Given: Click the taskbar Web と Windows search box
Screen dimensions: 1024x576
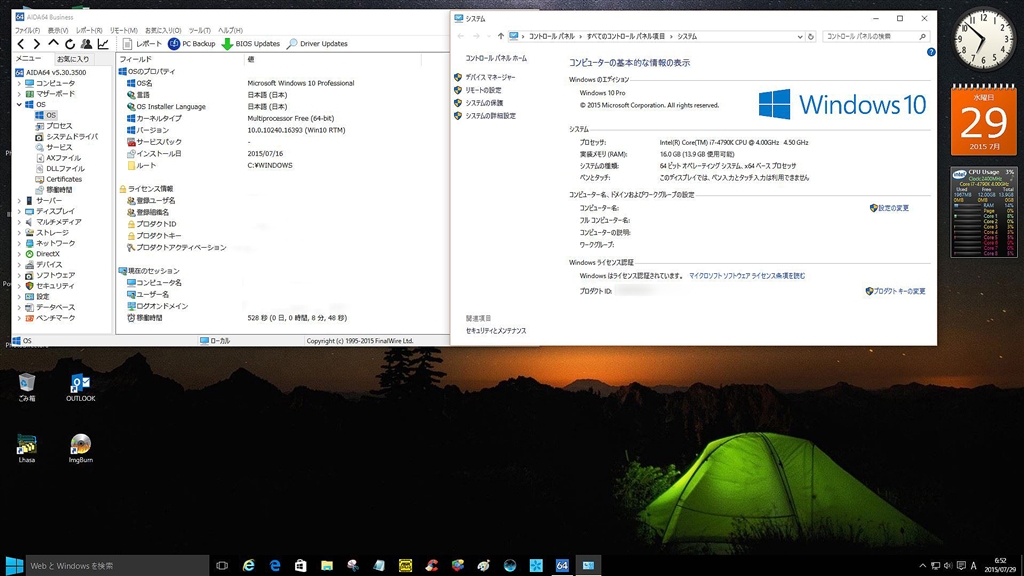Looking at the screenshot, I should pos(117,566).
